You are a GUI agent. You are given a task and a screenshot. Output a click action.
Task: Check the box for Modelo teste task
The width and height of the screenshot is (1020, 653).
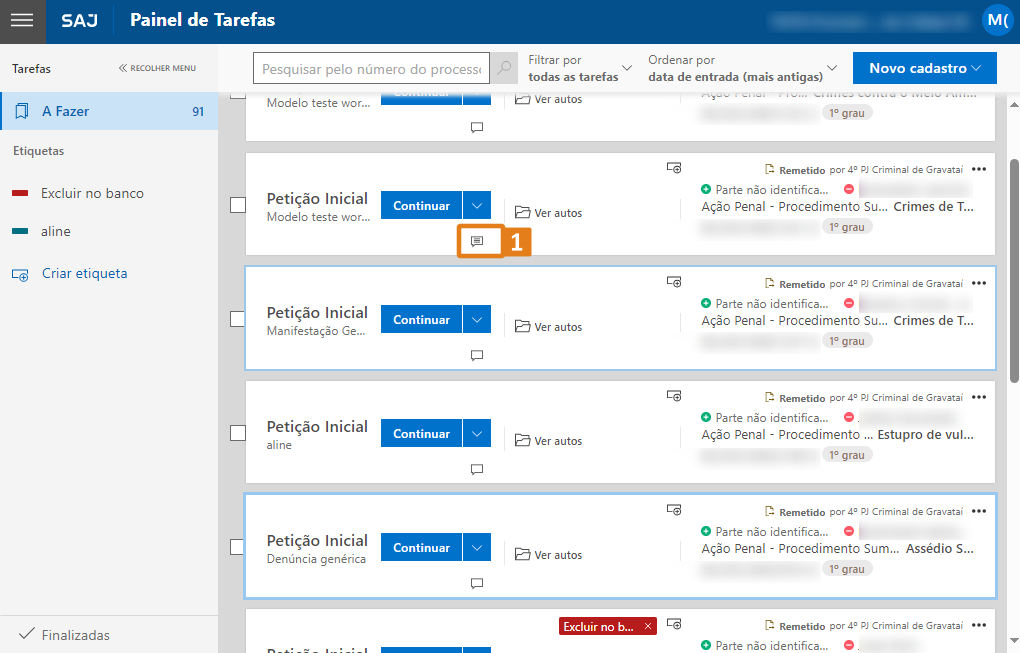pyautogui.click(x=238, y=205)
